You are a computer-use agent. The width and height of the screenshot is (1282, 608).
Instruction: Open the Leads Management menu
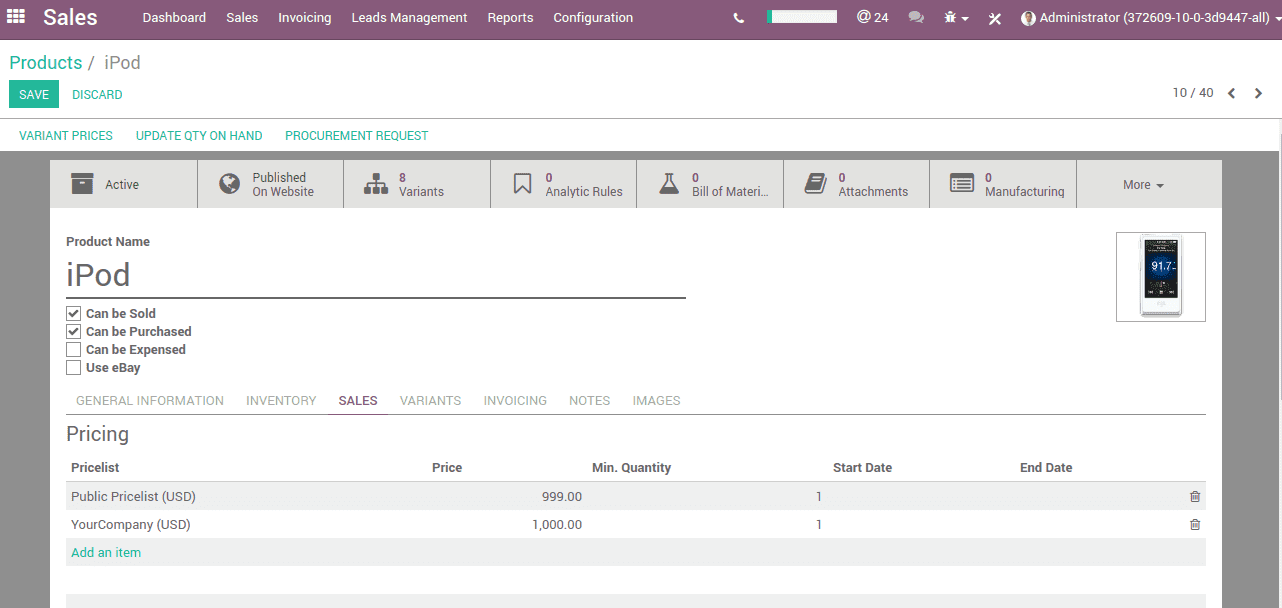tap(409, 18)
